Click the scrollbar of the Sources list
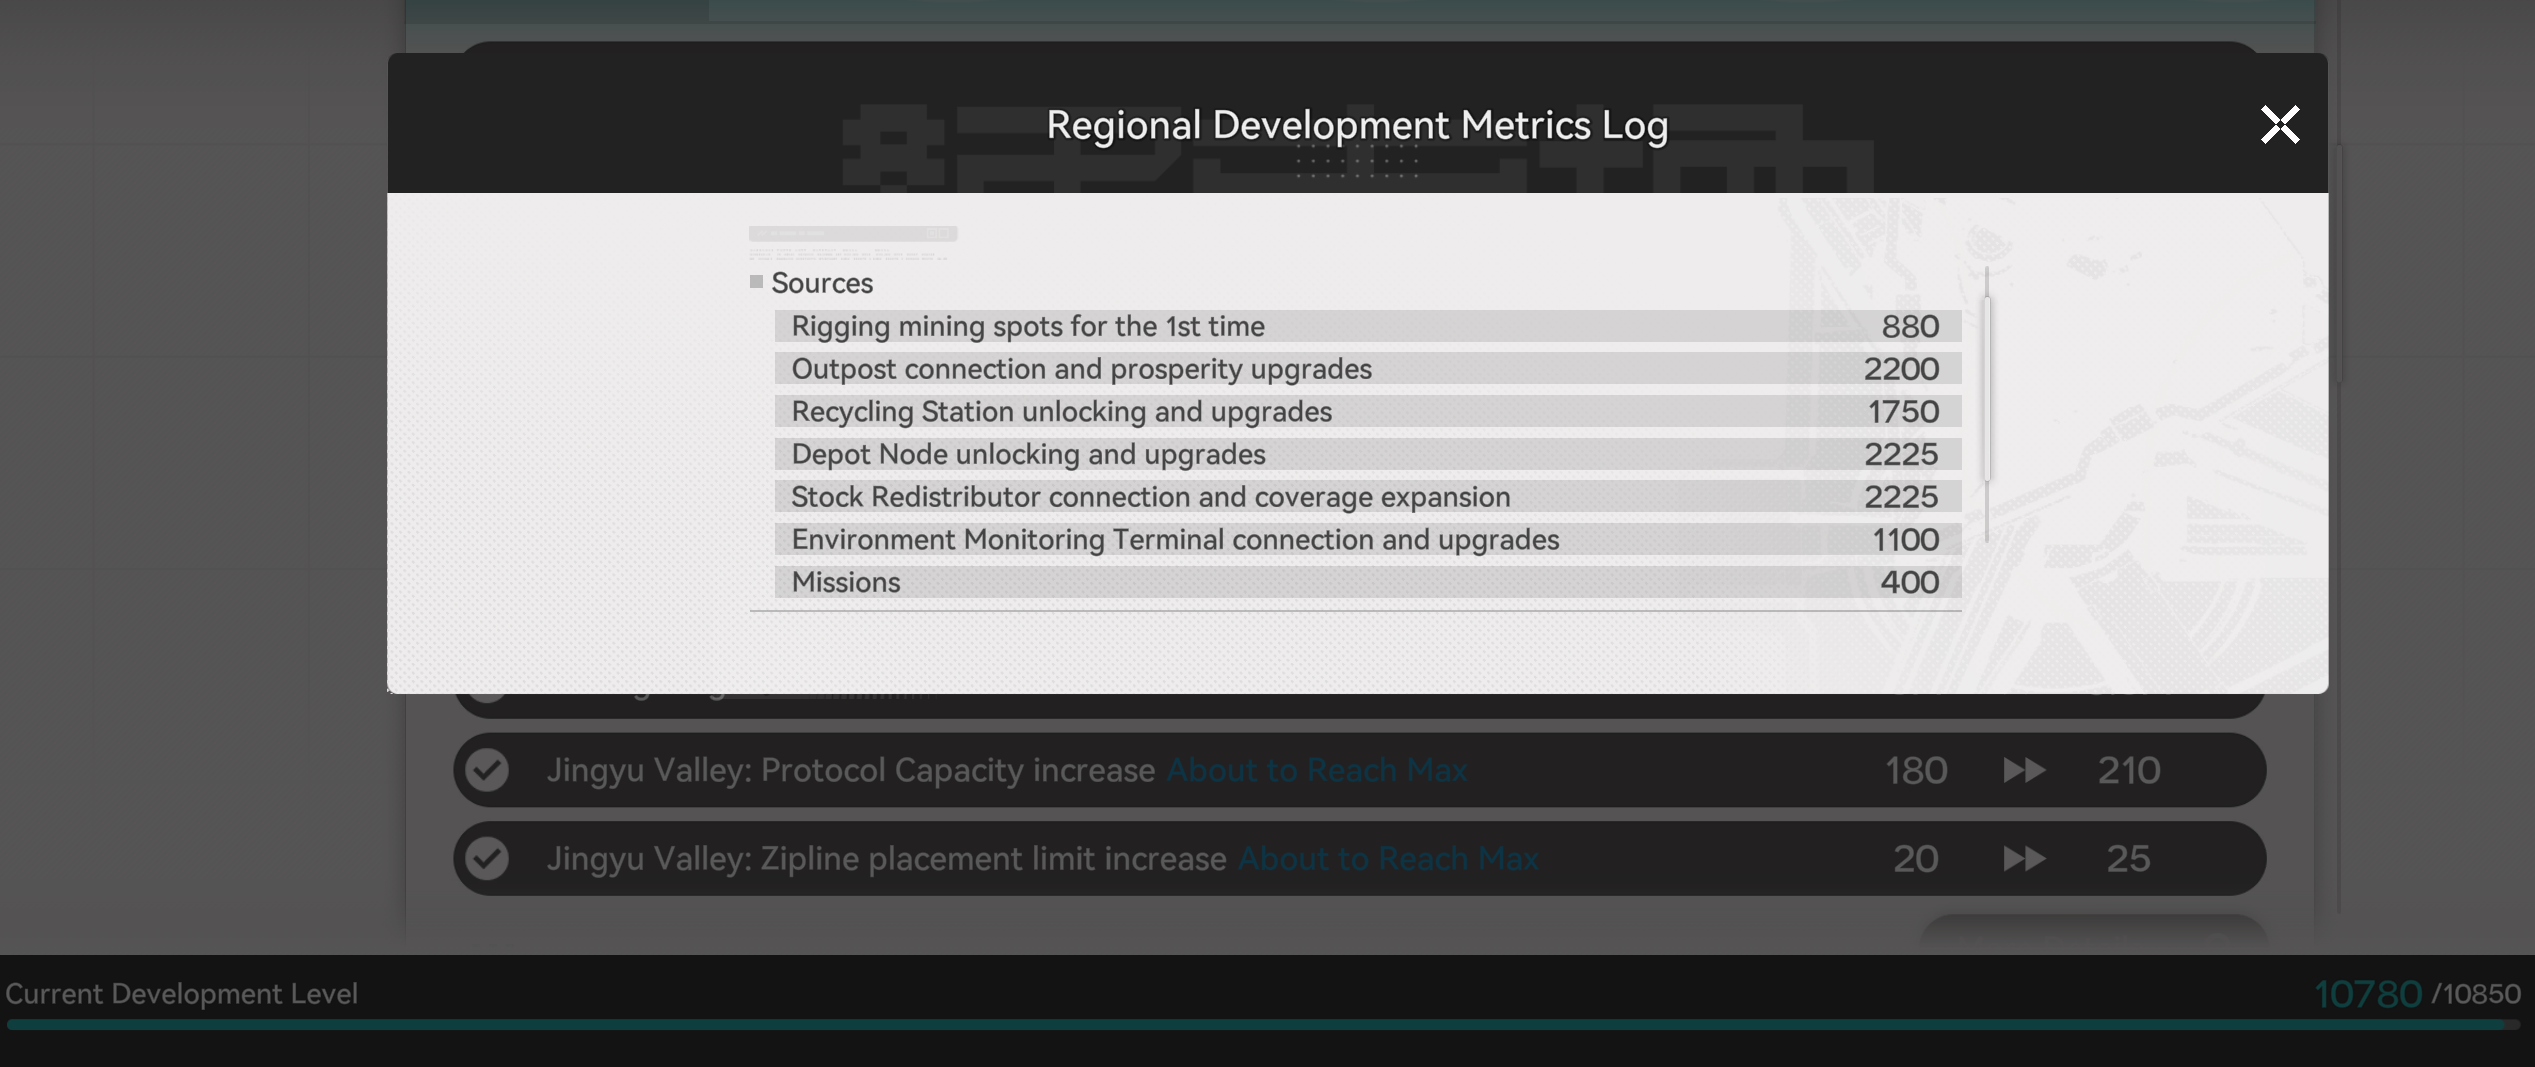 point(1987,389)
